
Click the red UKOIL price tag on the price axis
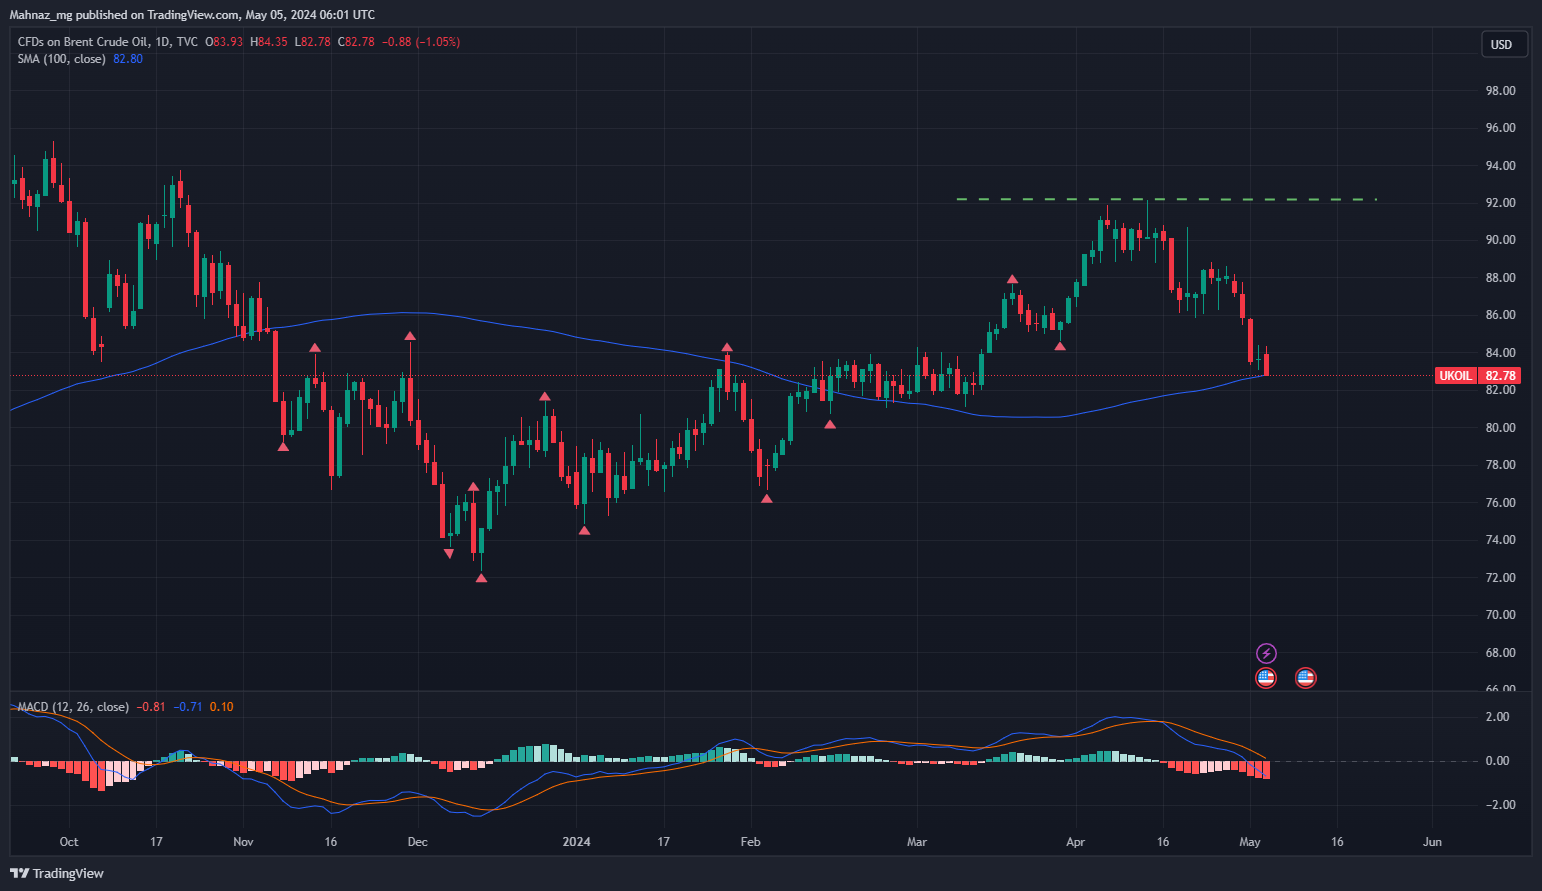[x=1477, y=376]
